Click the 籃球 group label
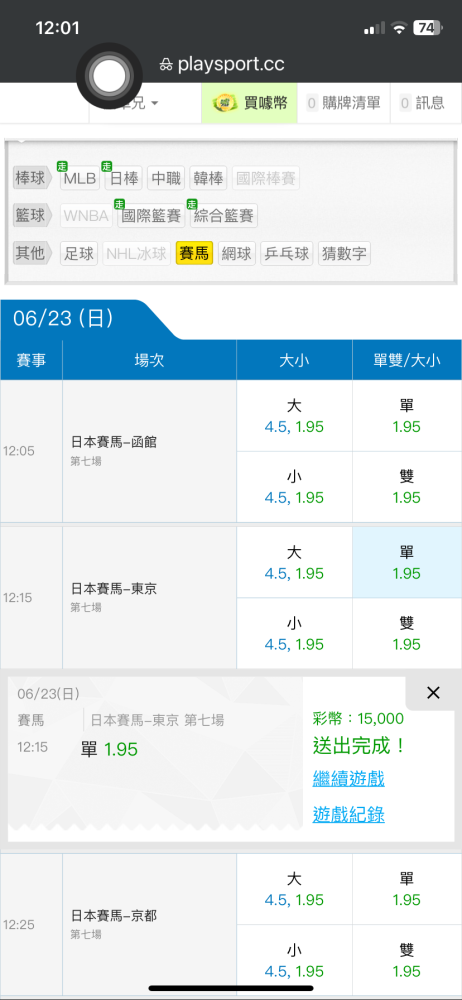 point(33,216)
